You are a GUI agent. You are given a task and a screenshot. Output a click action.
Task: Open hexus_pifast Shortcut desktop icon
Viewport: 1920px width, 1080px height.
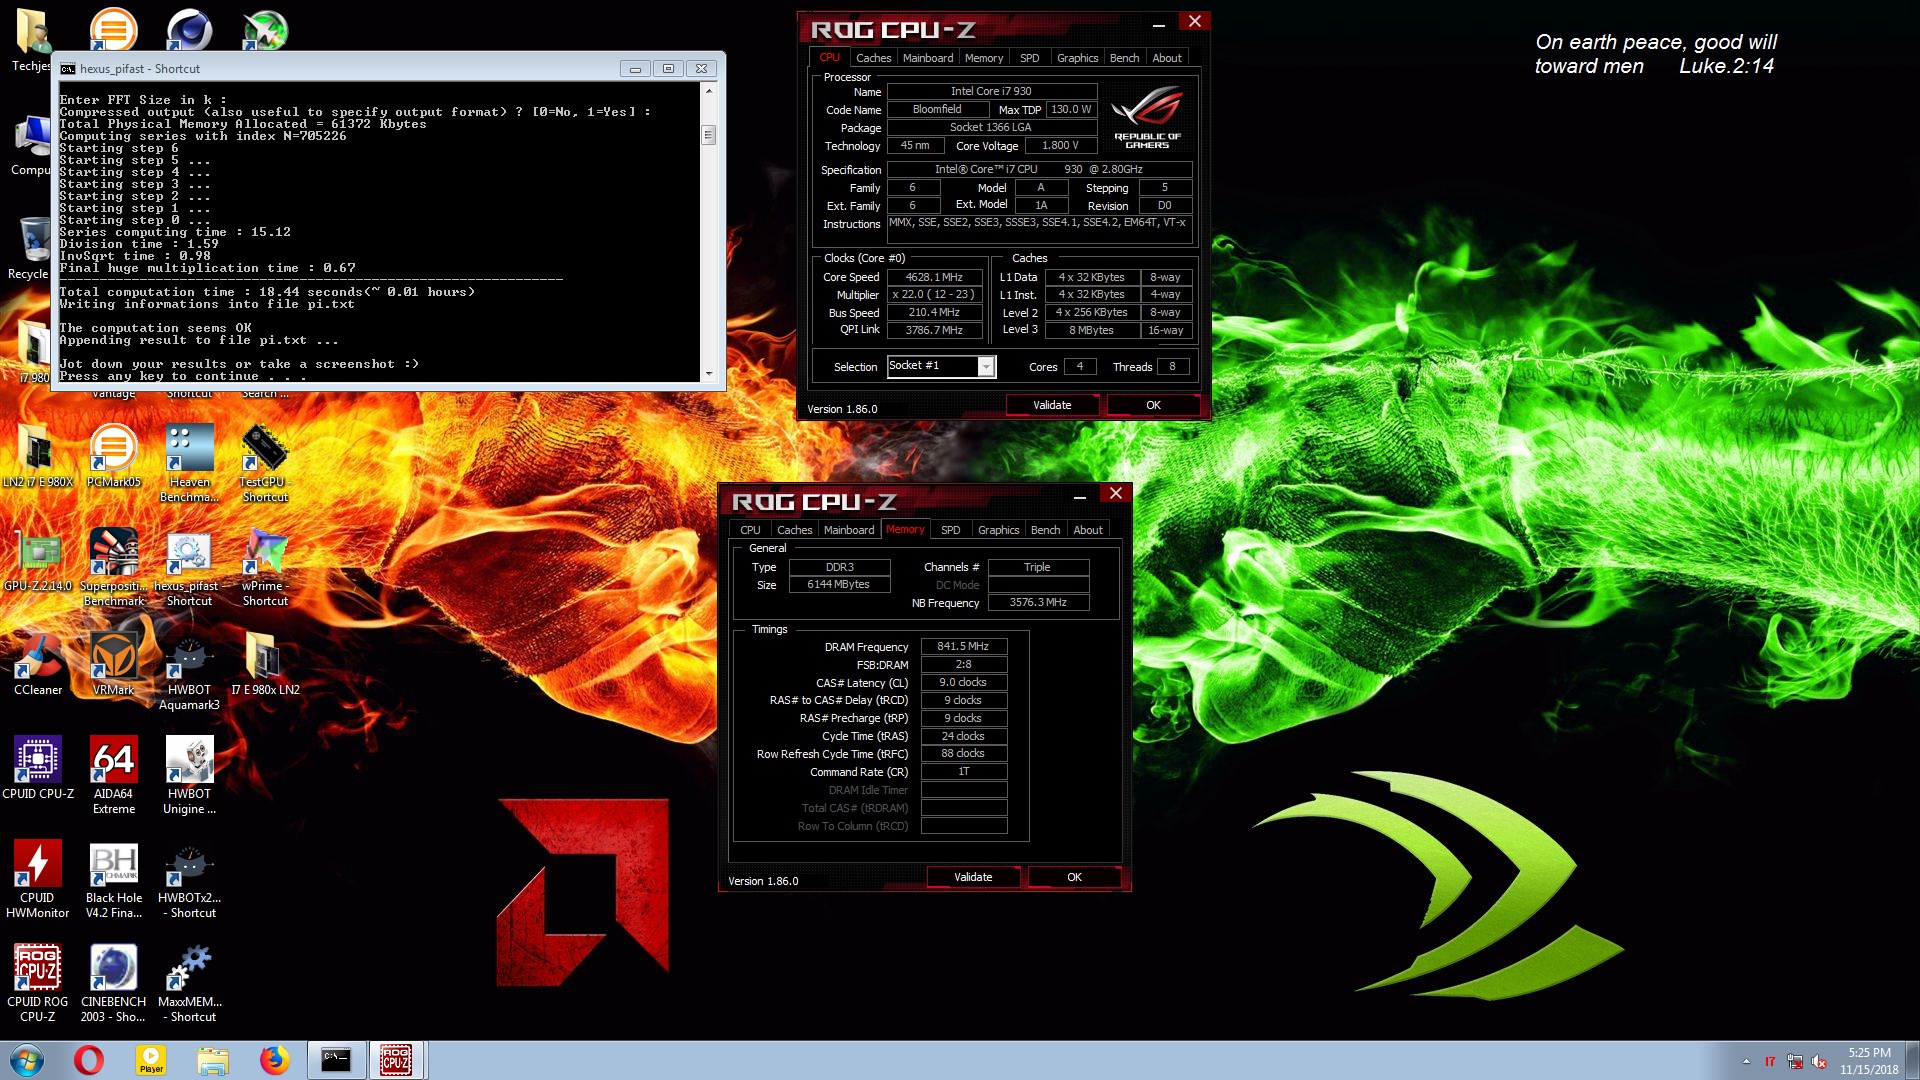(189, 566)
